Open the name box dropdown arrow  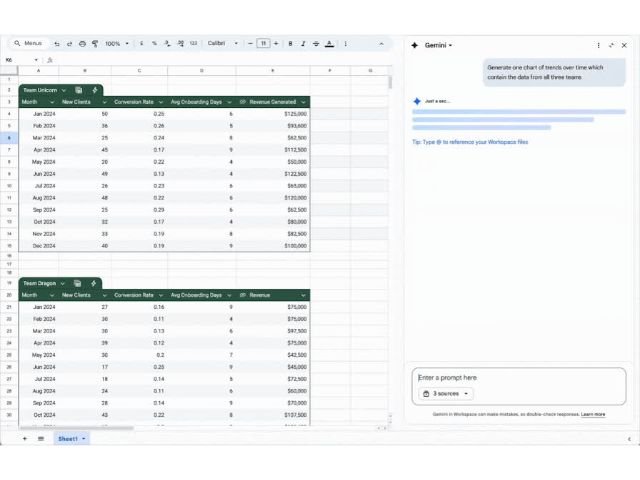pos(36,60)
